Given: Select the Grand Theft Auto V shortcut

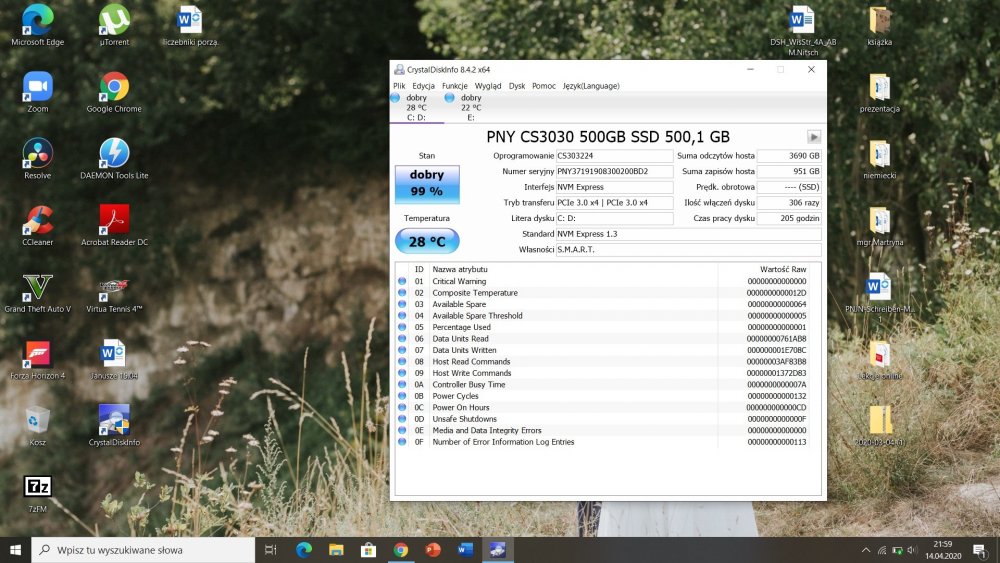Looking at the screenshot, I should 38,291.
